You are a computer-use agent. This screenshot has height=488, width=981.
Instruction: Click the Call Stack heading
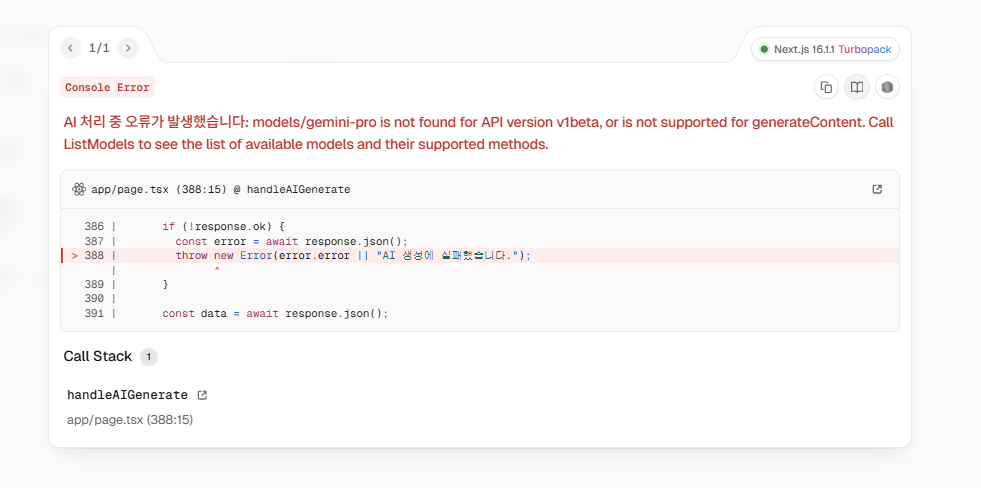(x=98, y=356)
